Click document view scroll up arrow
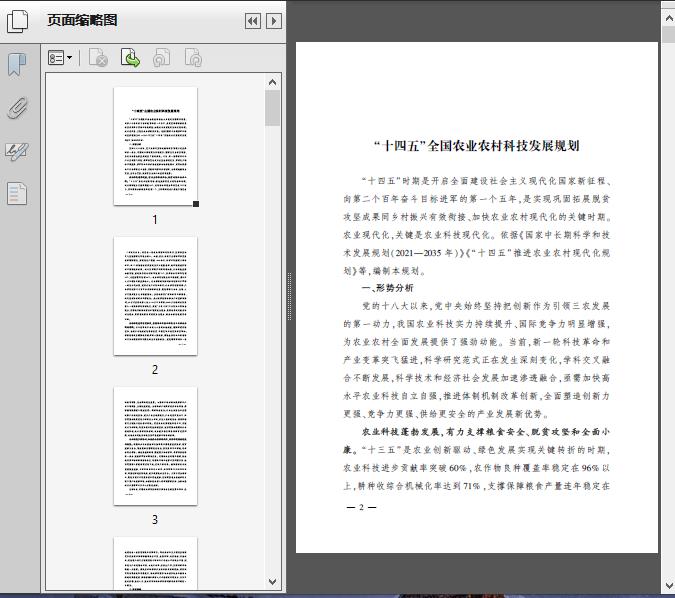 coord(669,18)
